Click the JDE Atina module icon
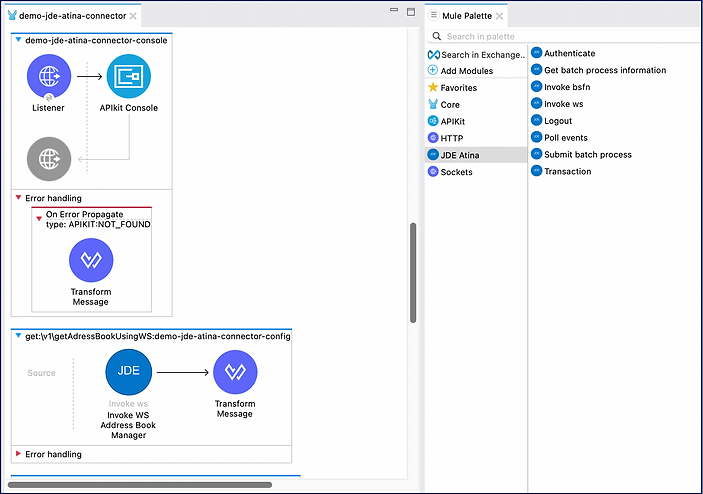 point(433,155)
